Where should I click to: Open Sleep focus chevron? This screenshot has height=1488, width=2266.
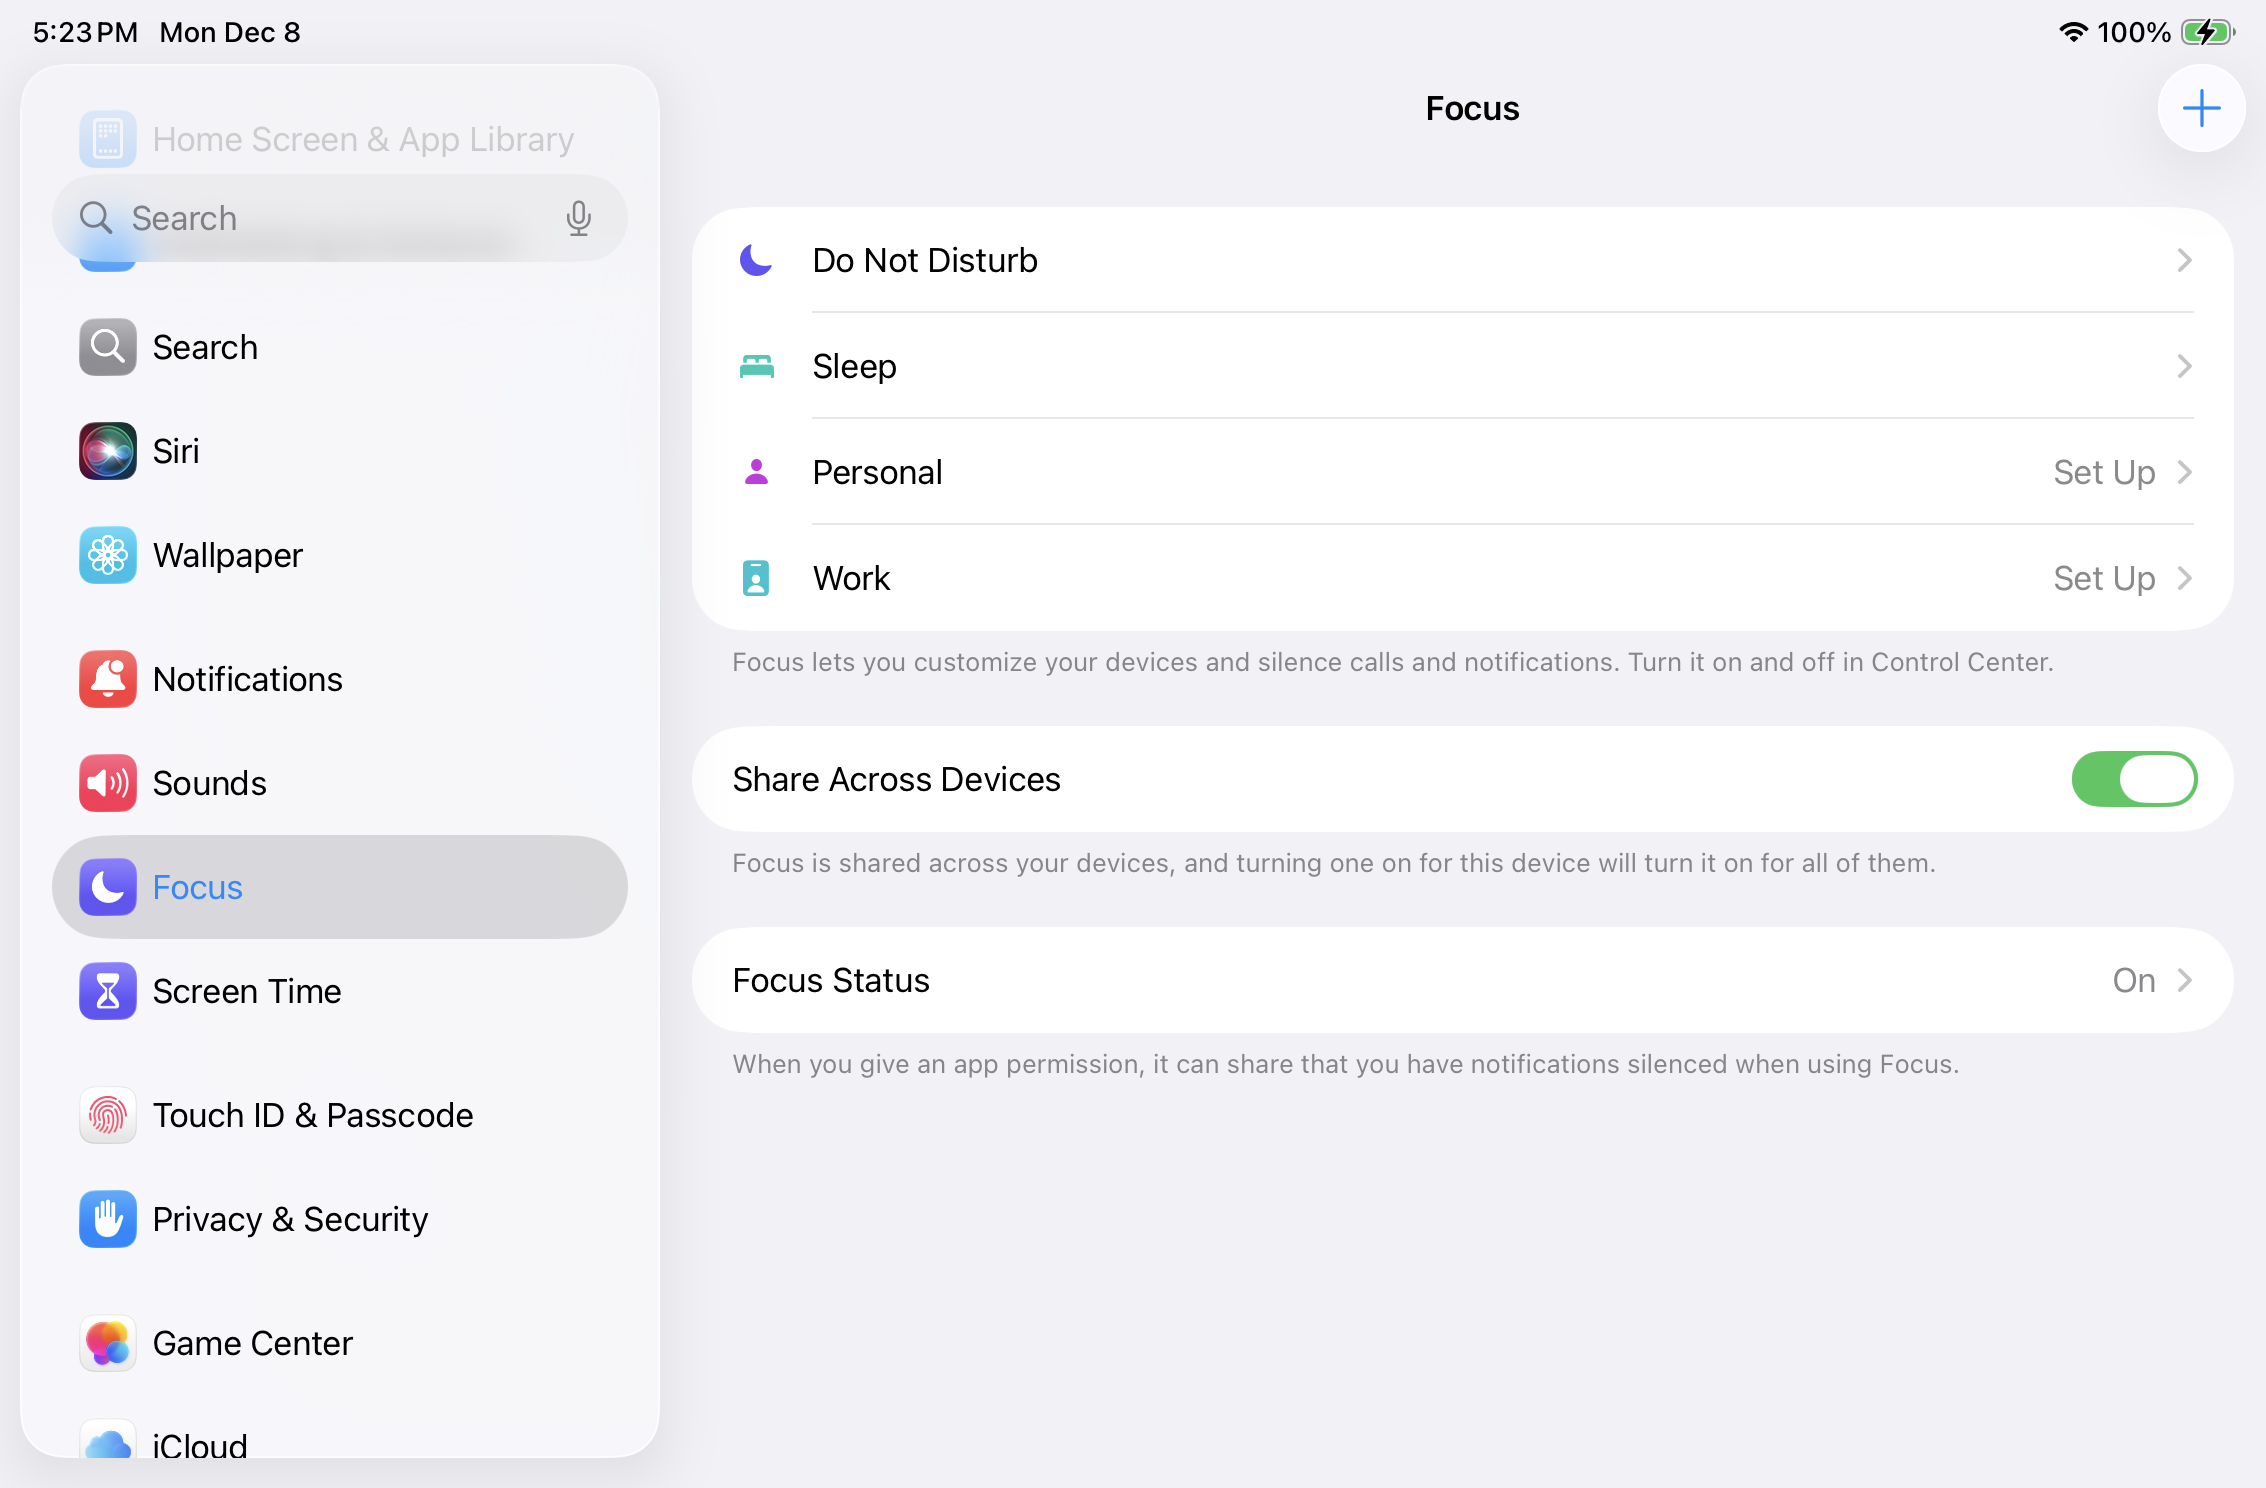pyautogui.click(x=2184, y=366)
